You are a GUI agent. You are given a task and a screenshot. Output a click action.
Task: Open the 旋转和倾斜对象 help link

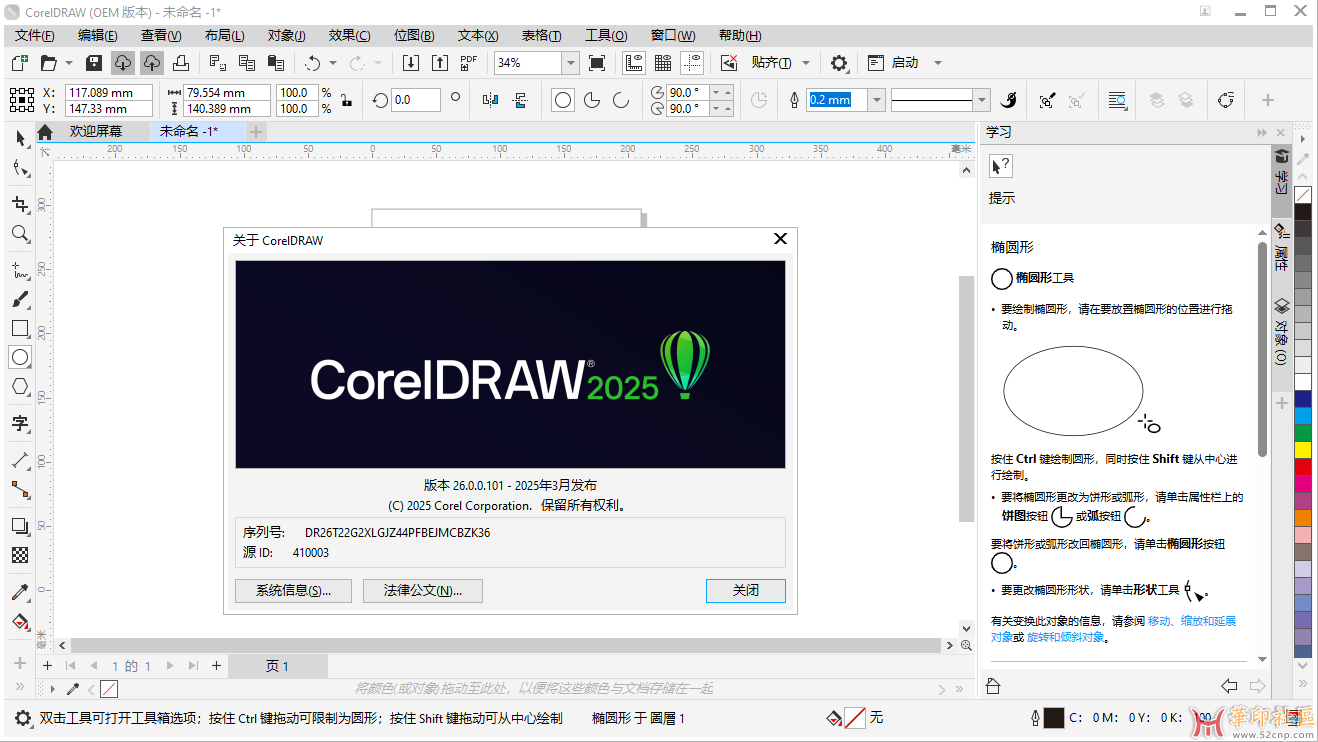click(1066, 637)
